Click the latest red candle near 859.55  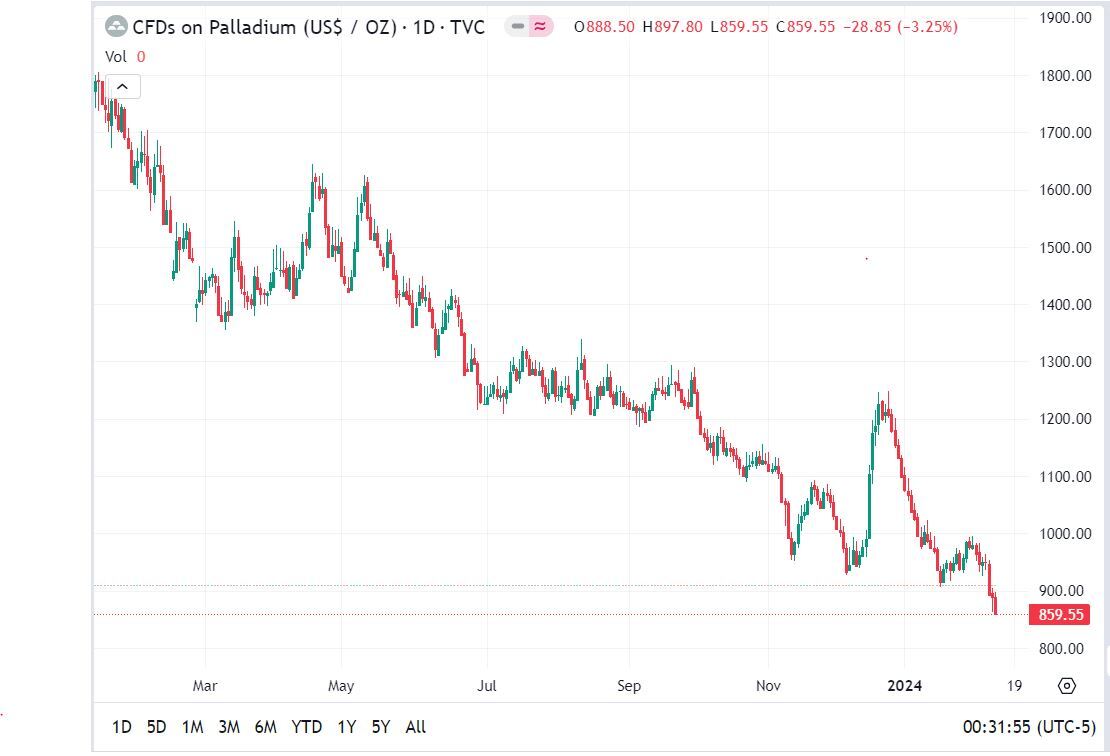995,605
